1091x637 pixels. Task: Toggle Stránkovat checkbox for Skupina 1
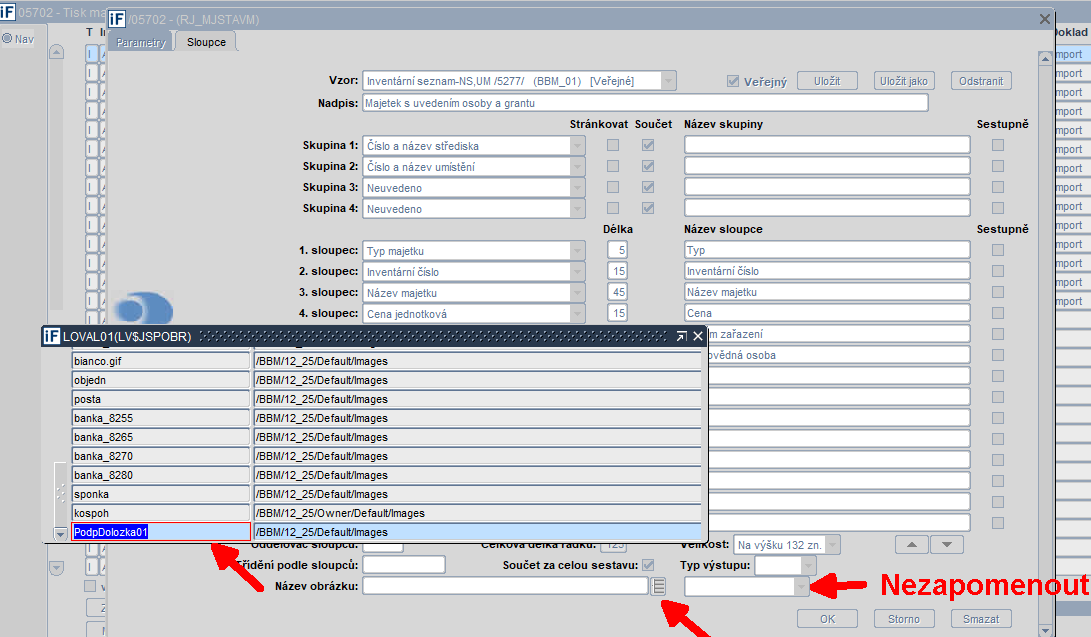click(x=613, y=145)
